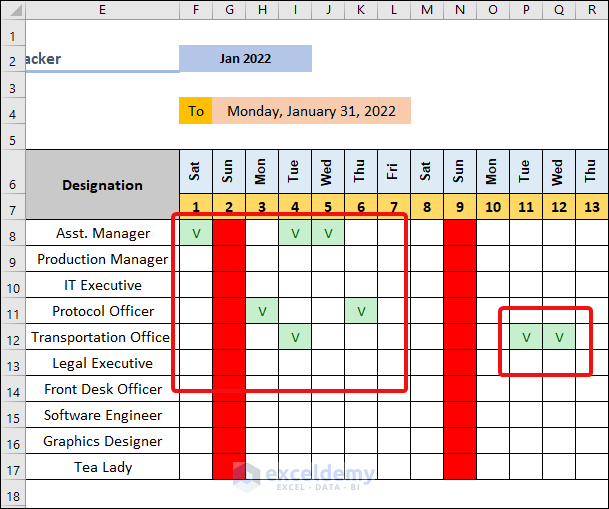This screenshot has height=509, width=609.
Task: Select the Tea Lady designation cell
Action: click(x=102, y=468)
